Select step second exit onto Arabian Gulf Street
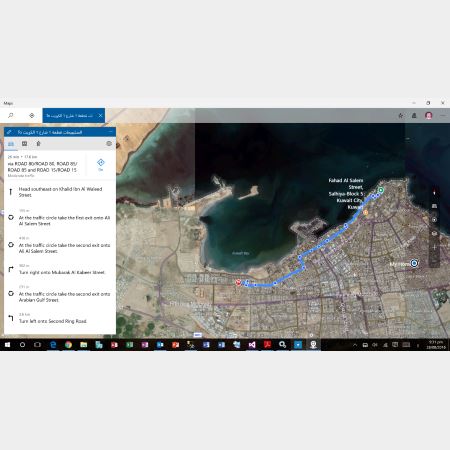 pyautogui.click(x=60, y=294)
